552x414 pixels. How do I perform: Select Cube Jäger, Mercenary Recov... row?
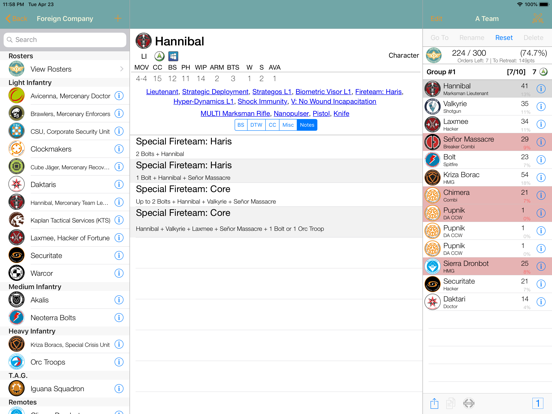pyautogui.click(x=65, y=167)
